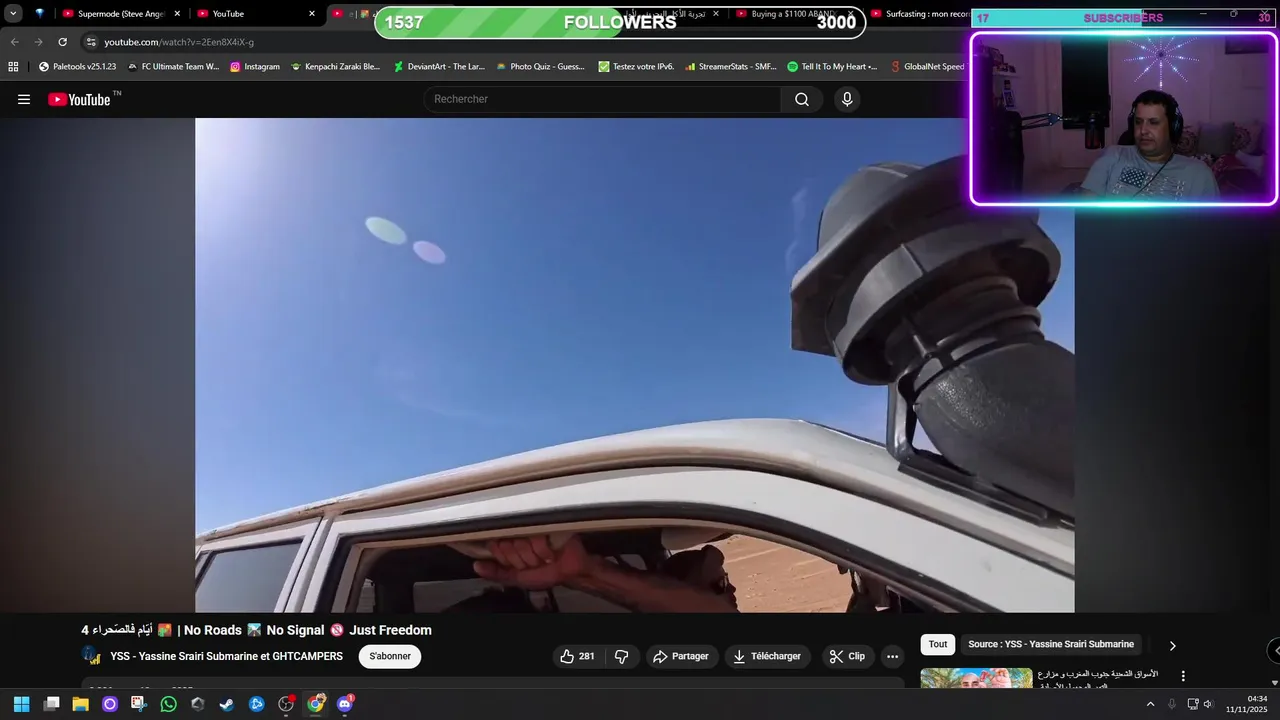Start voice search with the microphone
The width and height of the screenshot is (1280, 720).
point(847,99)
